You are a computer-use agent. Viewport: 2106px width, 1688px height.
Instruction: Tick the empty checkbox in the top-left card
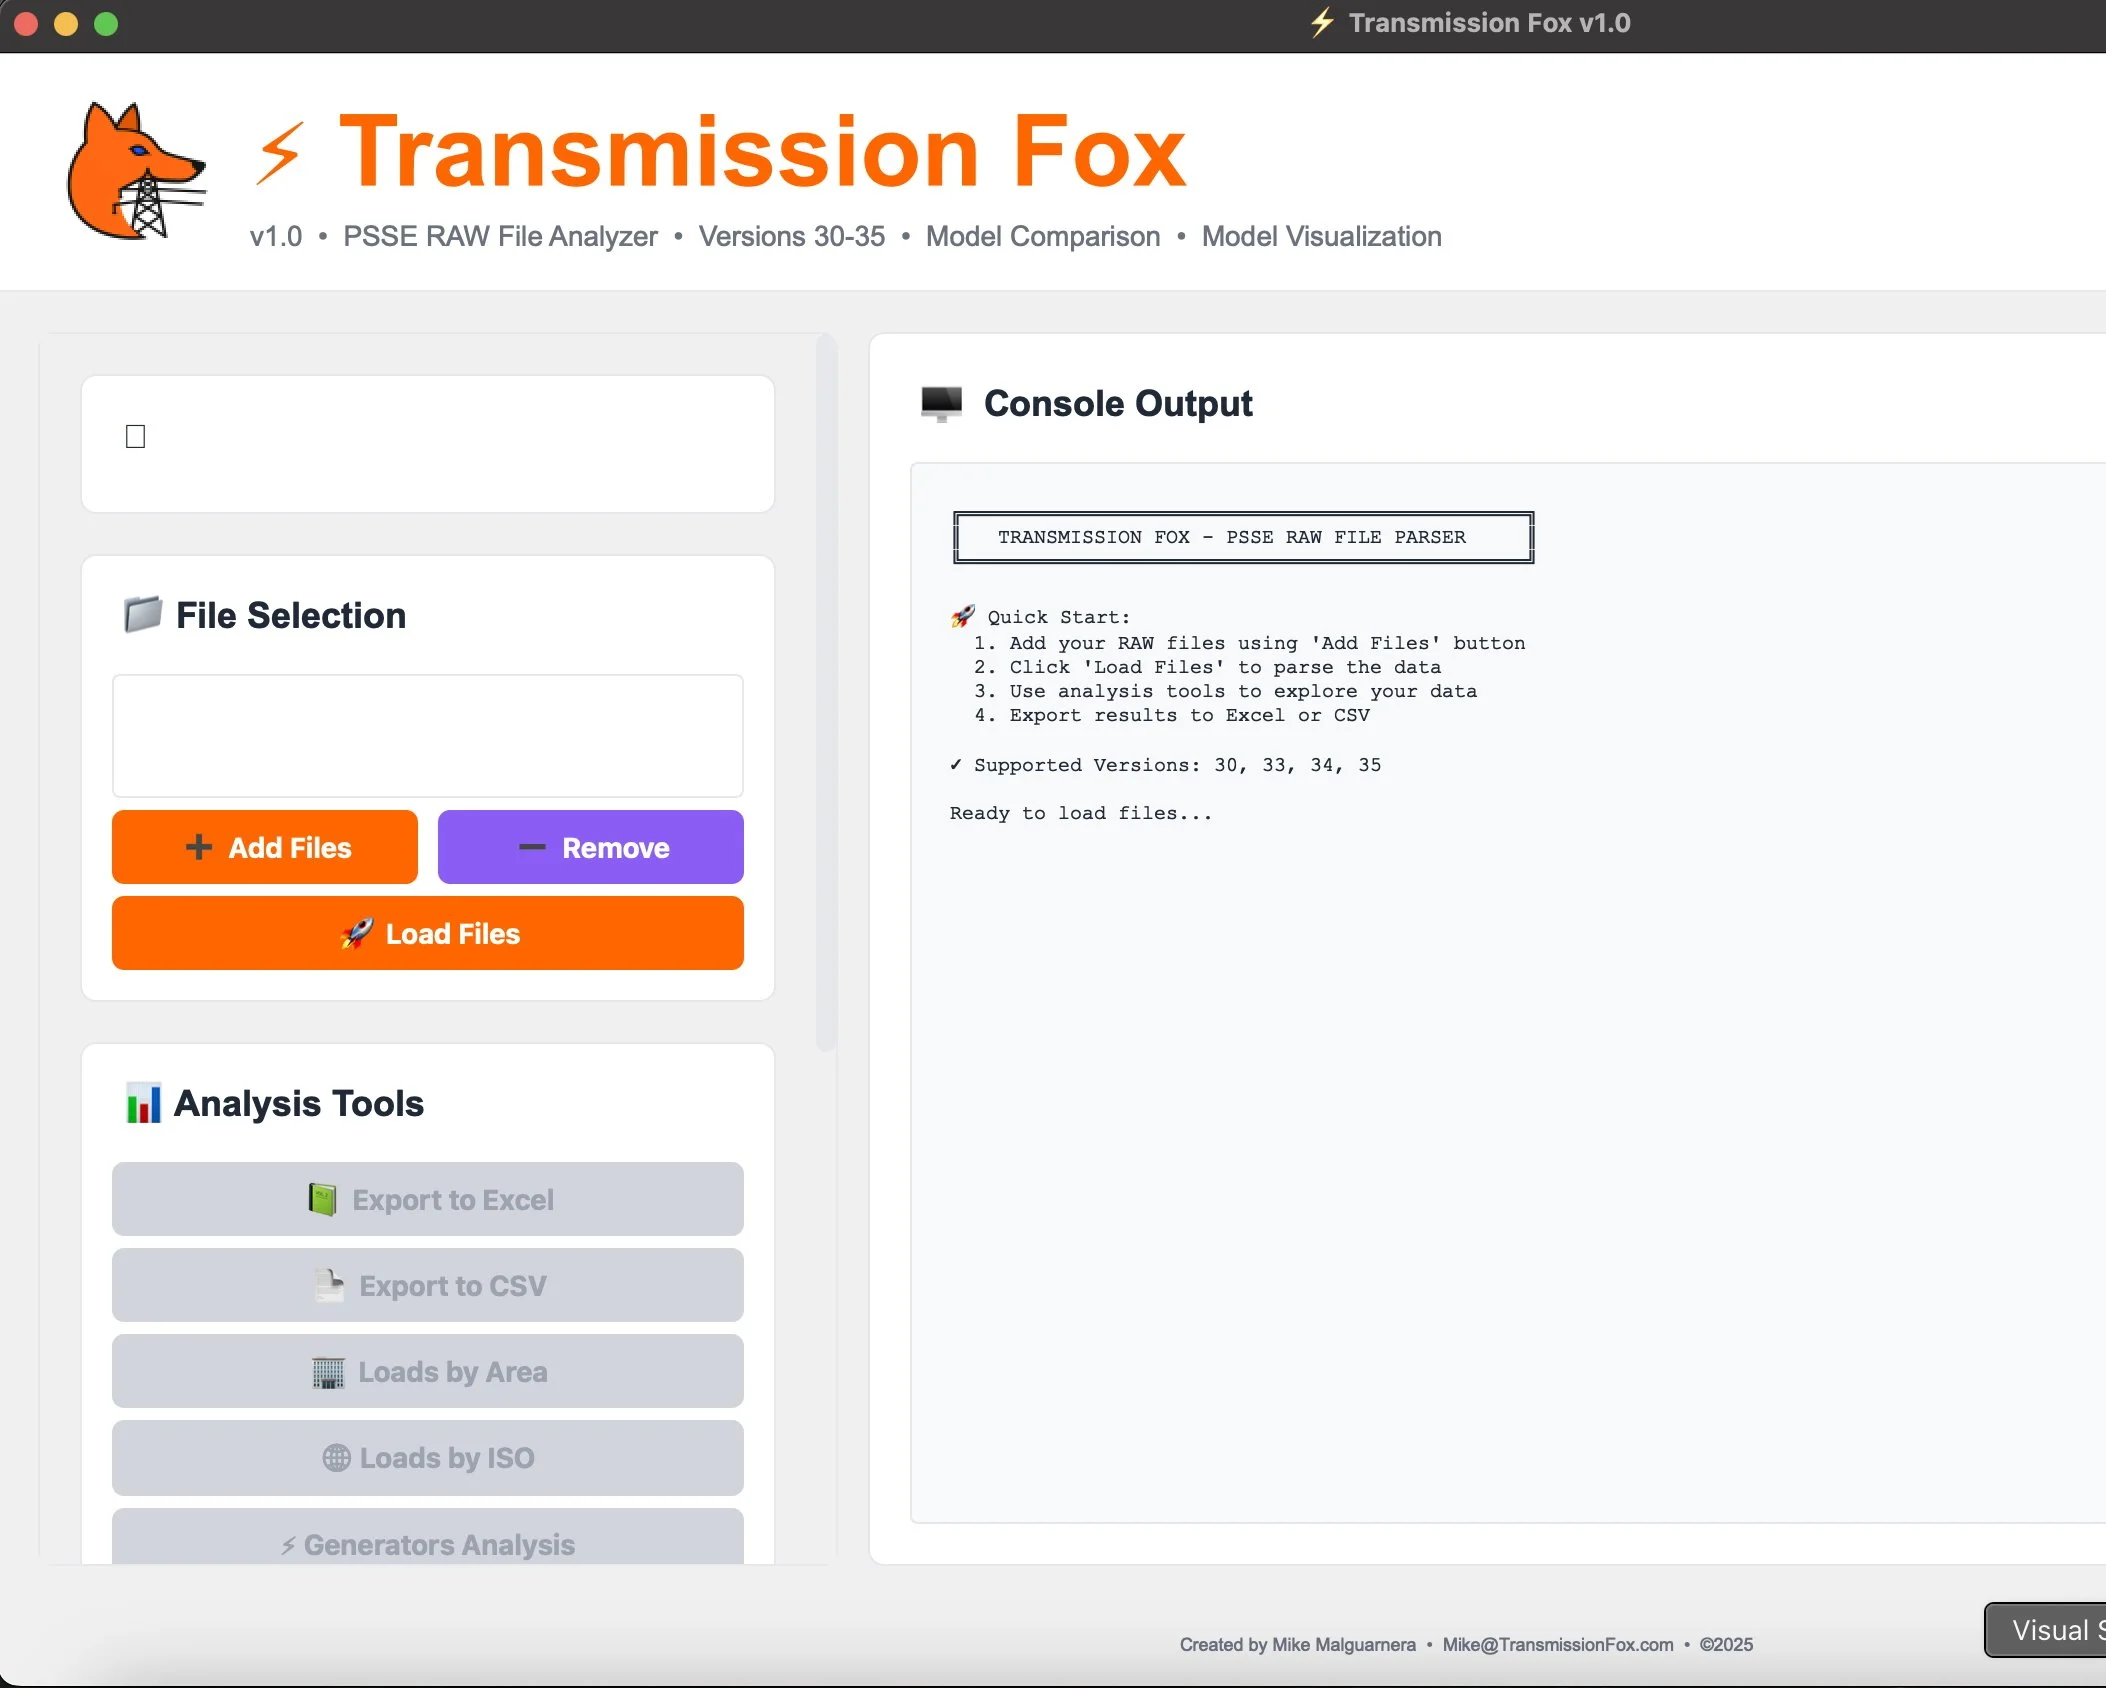tap(135, 434)
